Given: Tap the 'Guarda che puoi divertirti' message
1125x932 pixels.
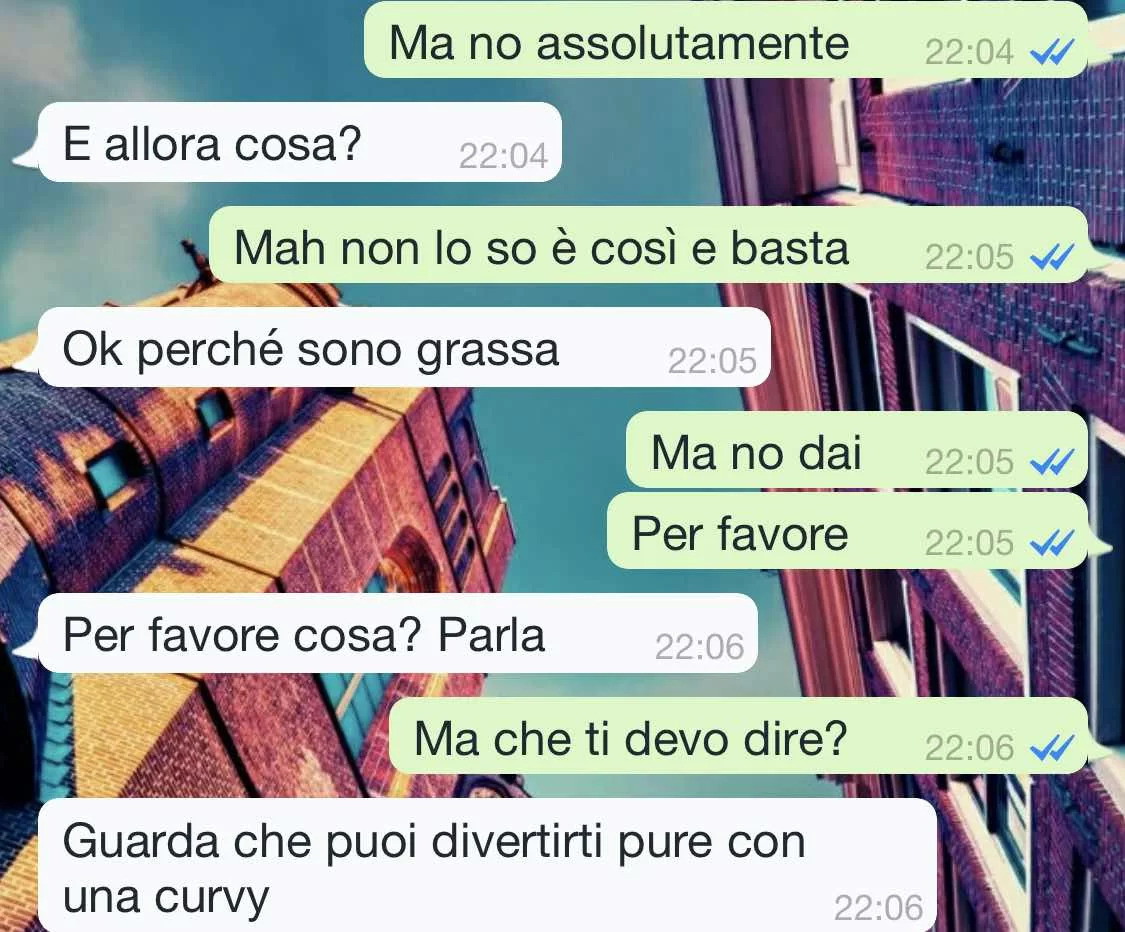Looking at the screenshot, I should point(488,865).
